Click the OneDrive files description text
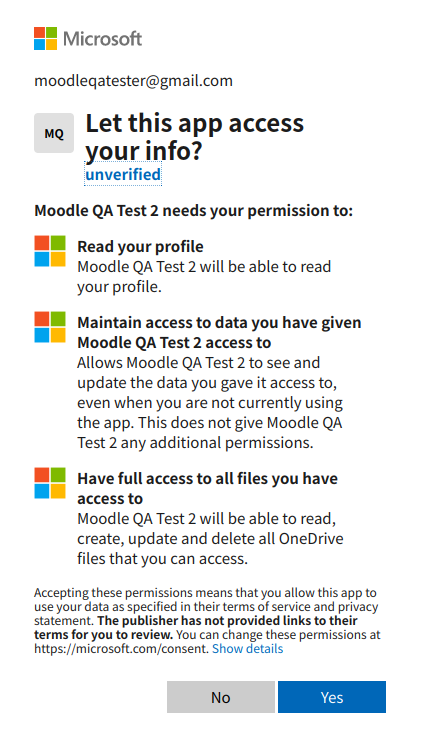This screenshot has width=424, height=736. point(210,538)
